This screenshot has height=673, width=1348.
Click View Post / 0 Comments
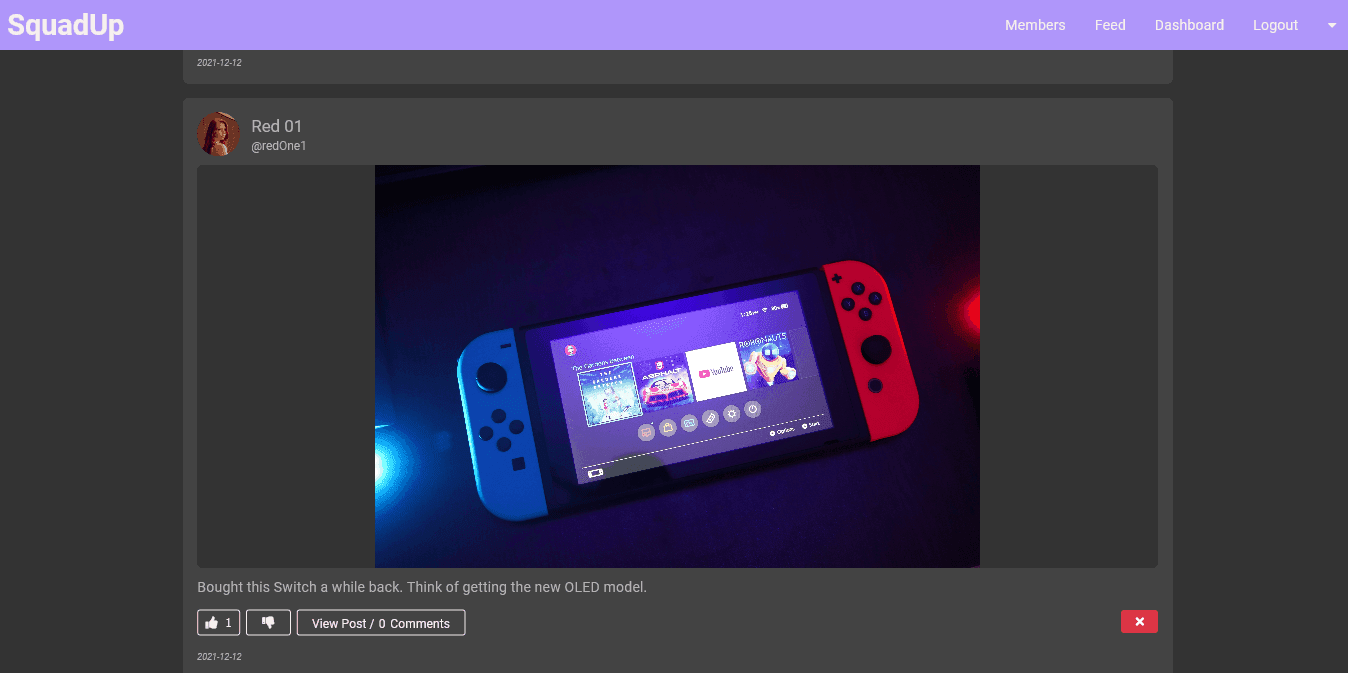(381, 623)
